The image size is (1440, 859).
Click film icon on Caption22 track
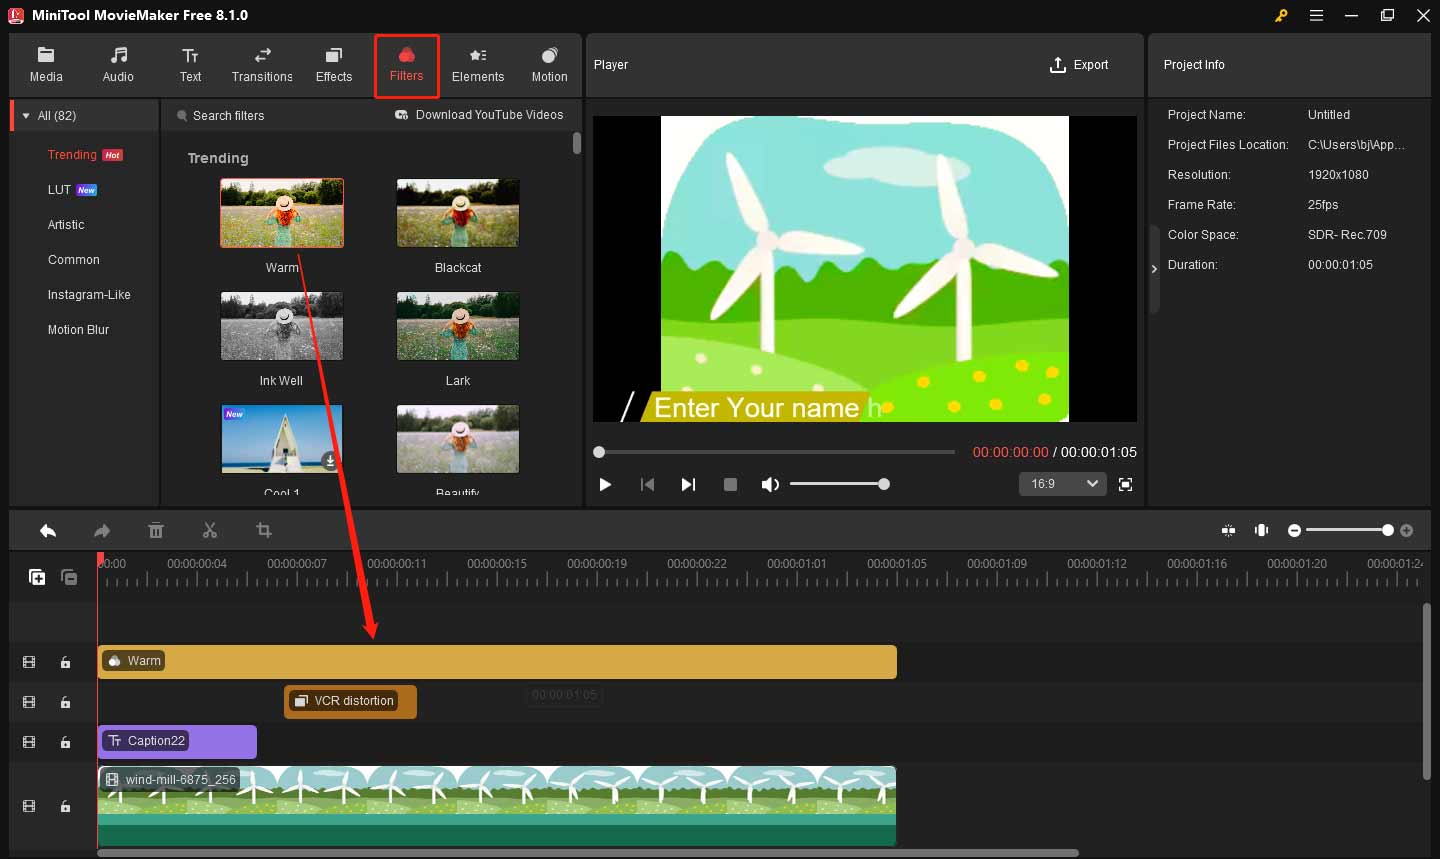[x=29, y=742]
